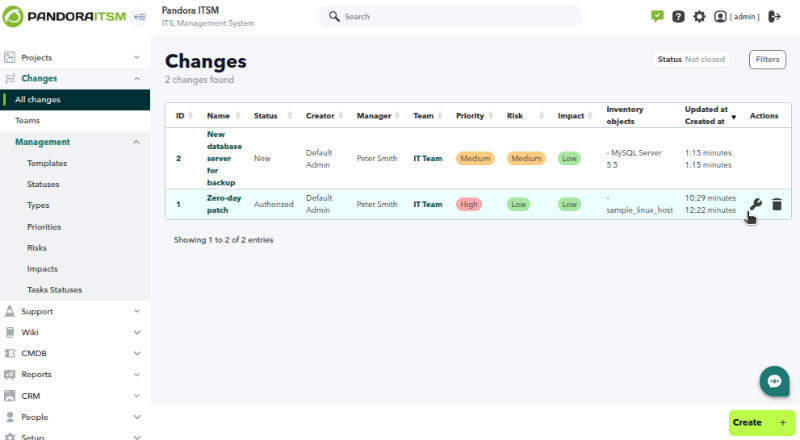Viewport: 800px width, 440px height.
Task: Sort the table by Priority column
Action: [x=474, y=116]
